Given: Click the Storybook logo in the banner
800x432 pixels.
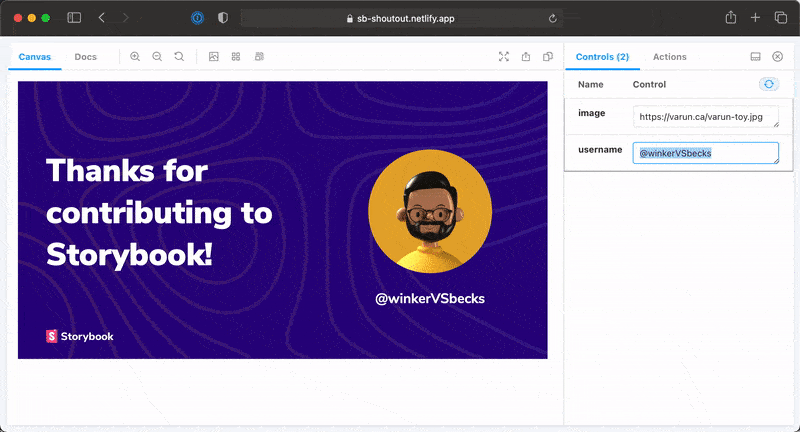Looking at the screenshot, I should [80, 336].
